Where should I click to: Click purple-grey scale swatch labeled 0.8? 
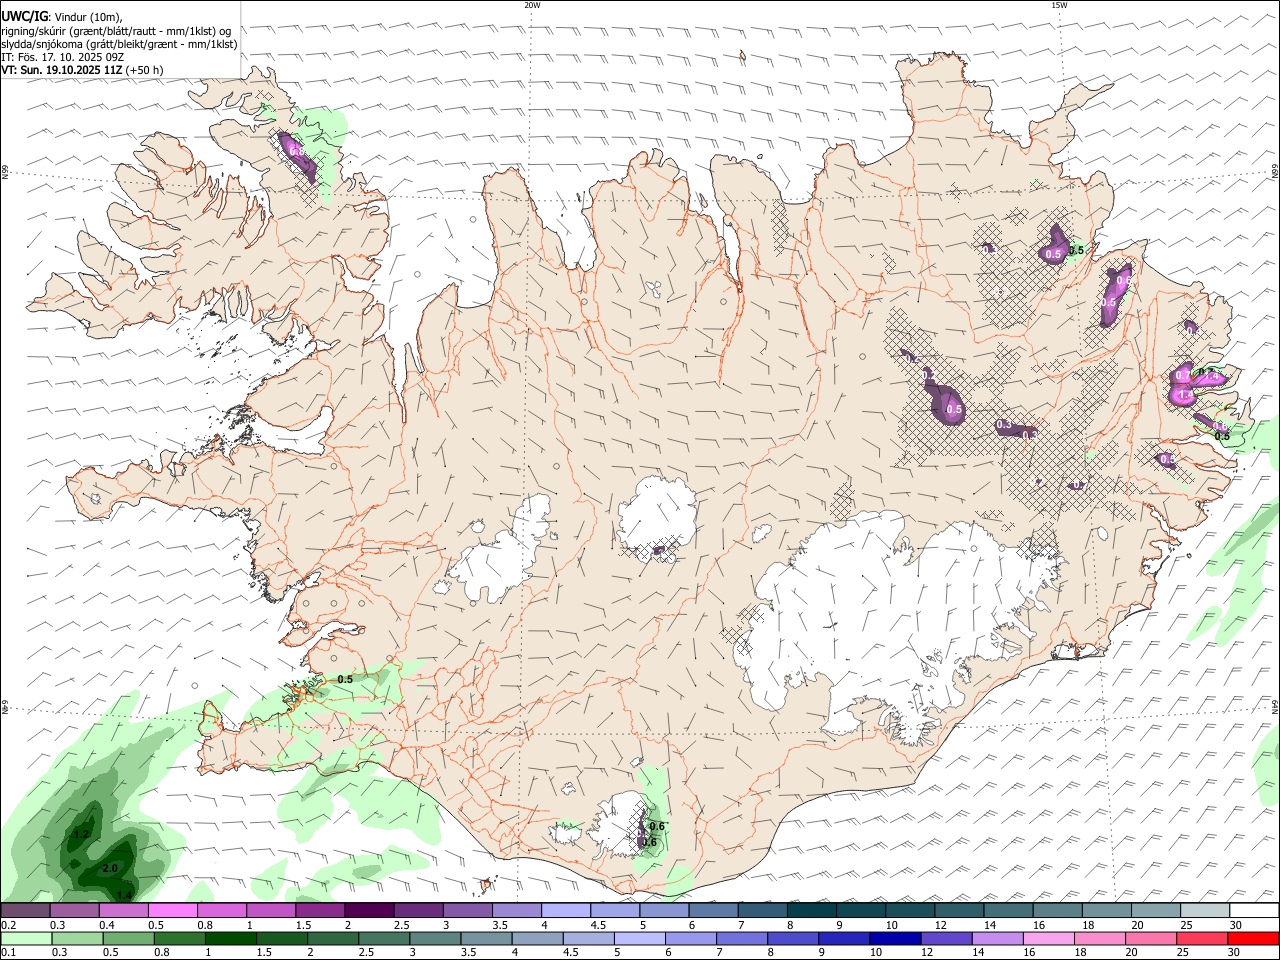point(222,911)
